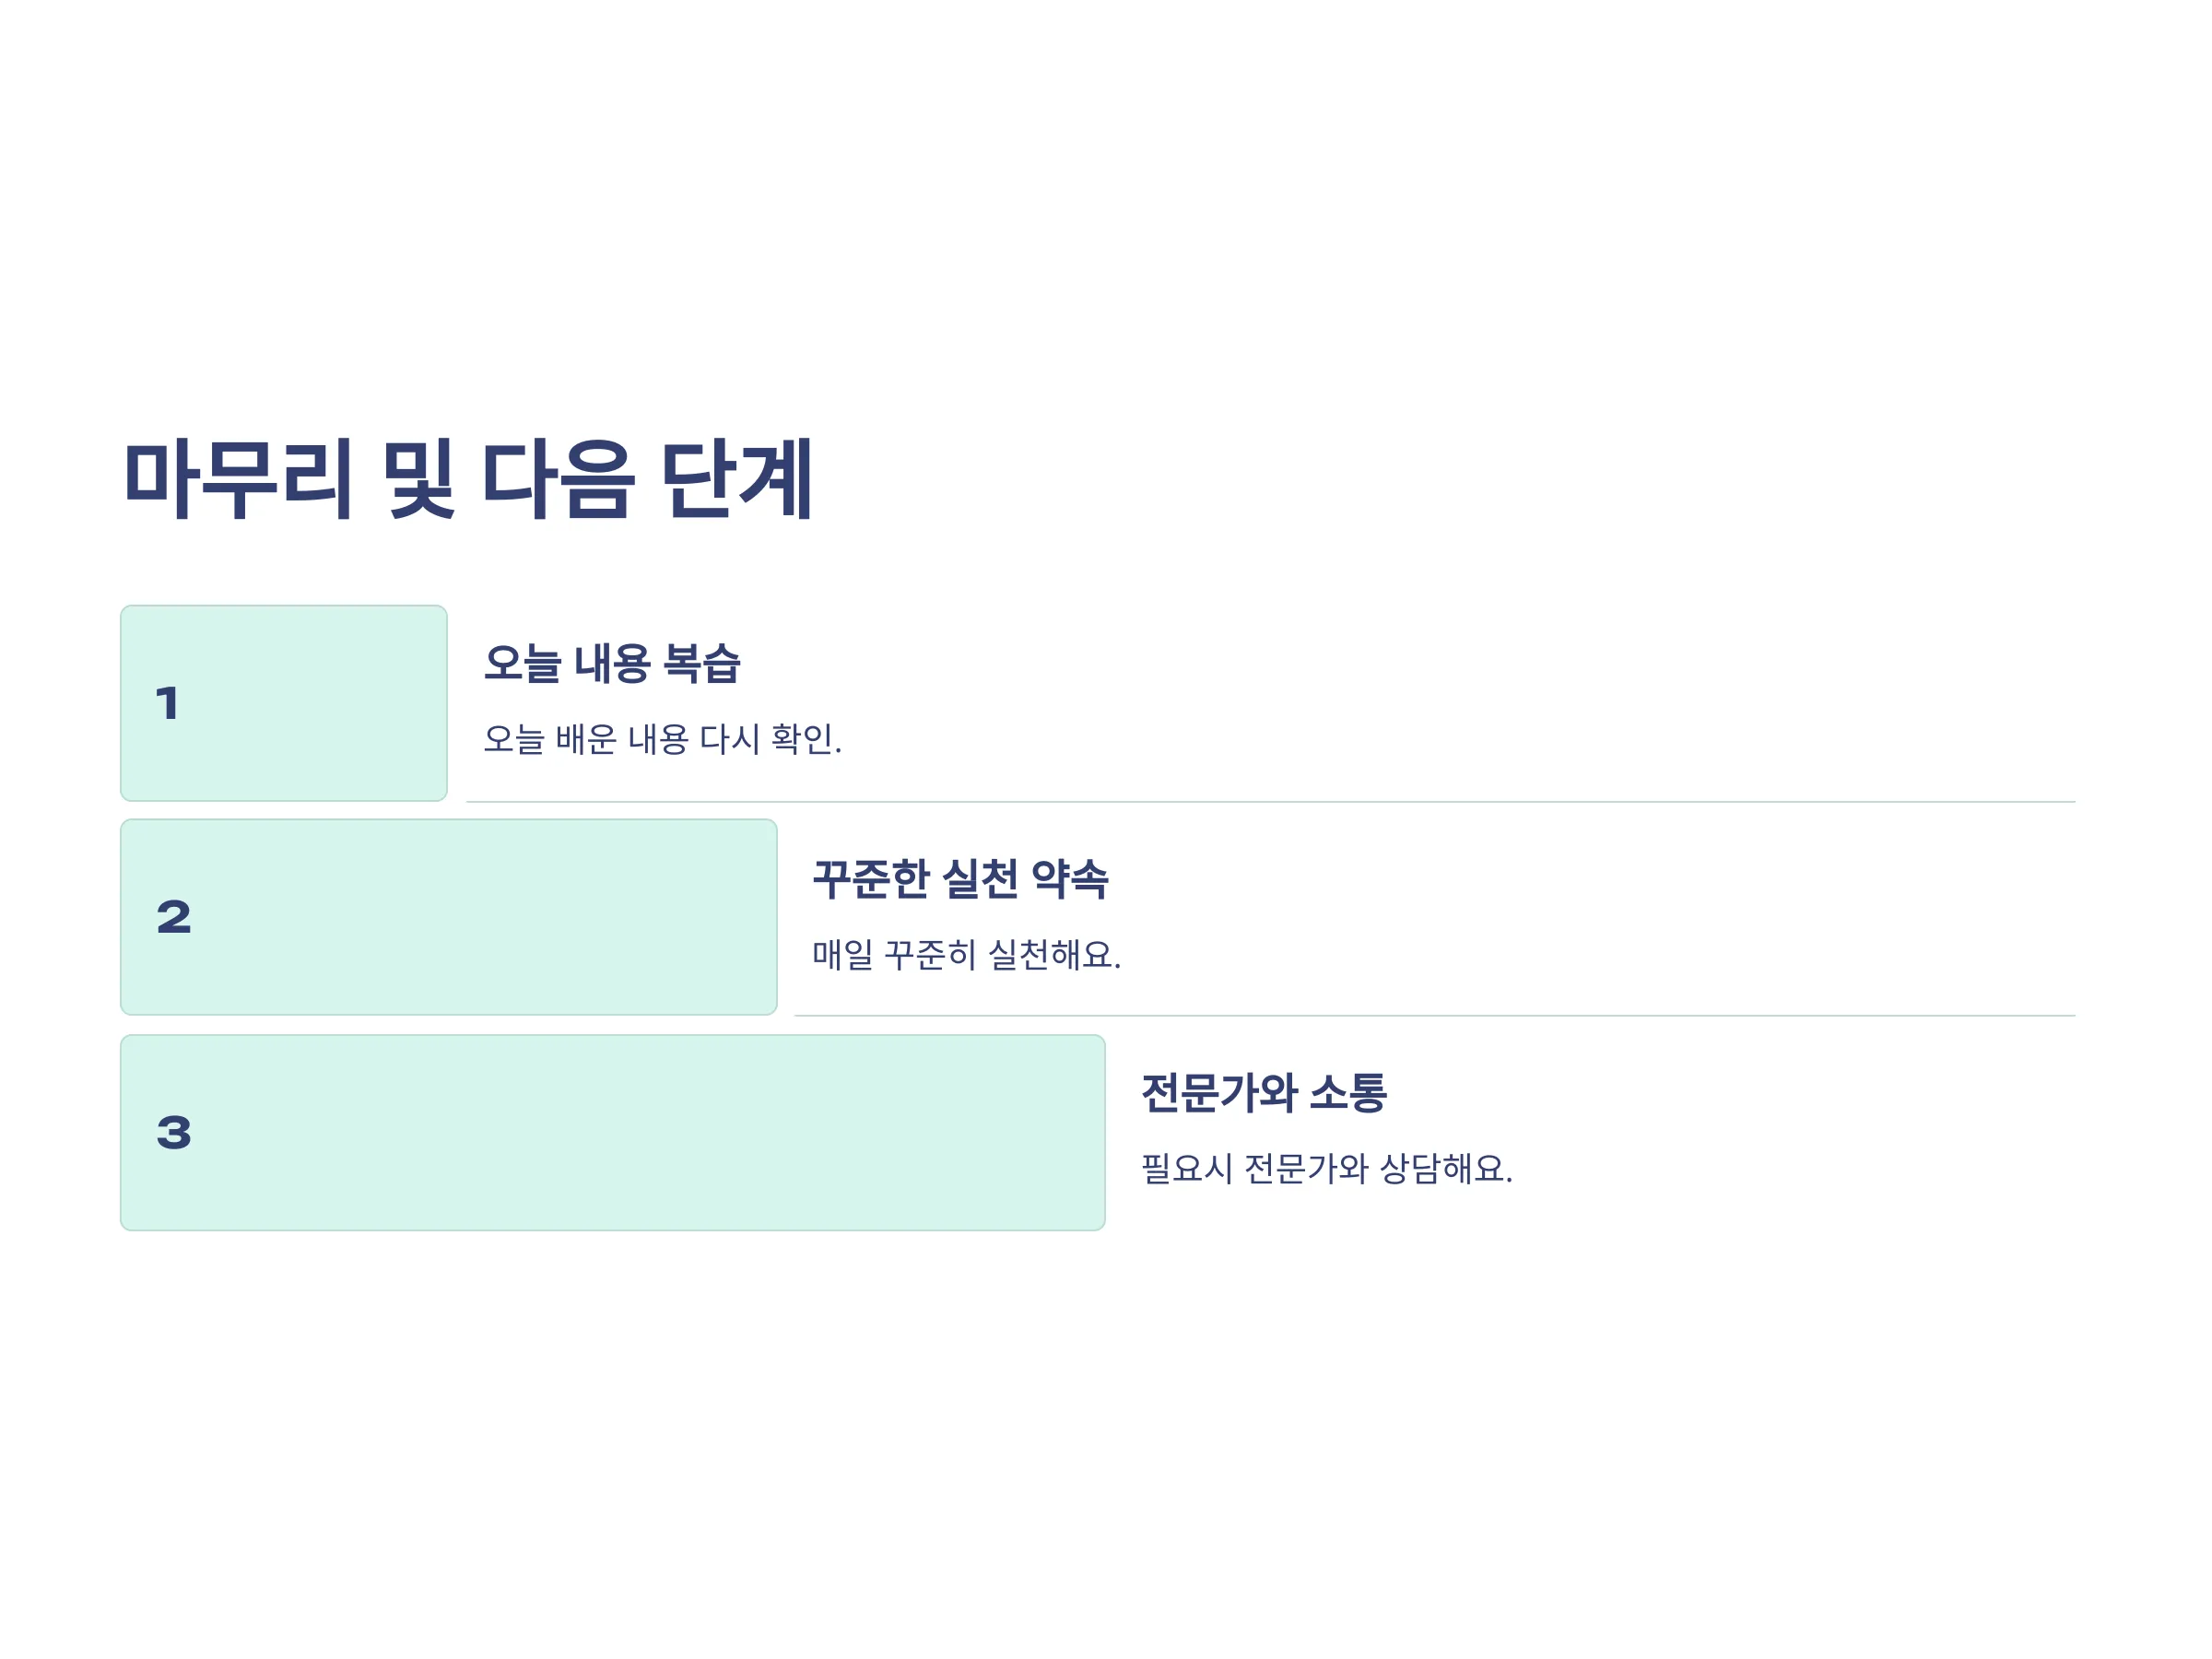
Task: Click the word 약속 in second heading
Action: pos(1070,879)
